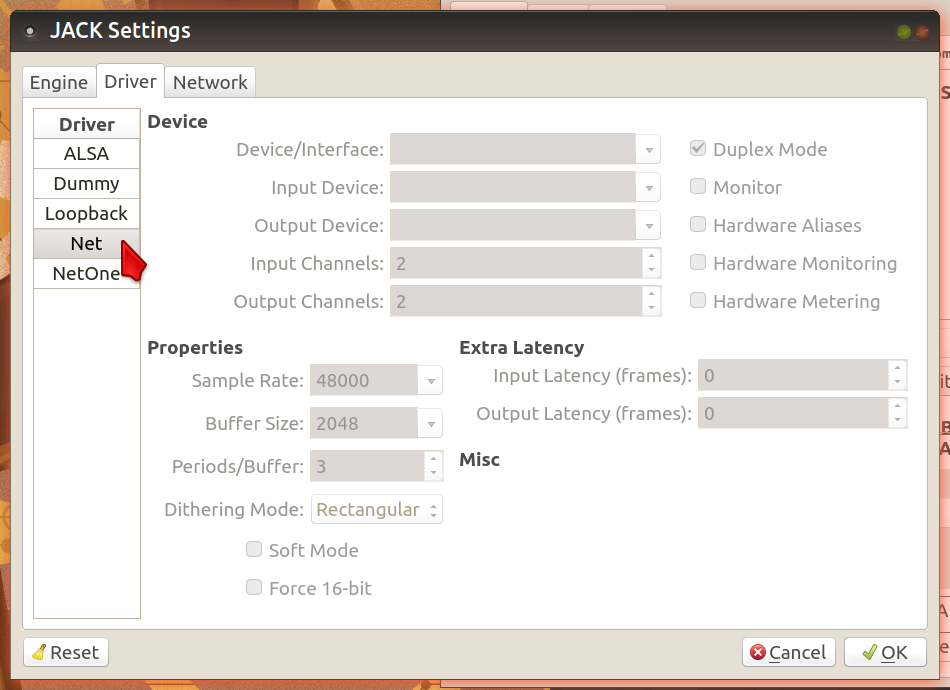Viewport: 950px width, 690px height.
Task: Click the Driver column header
Action: coord(87,124)
